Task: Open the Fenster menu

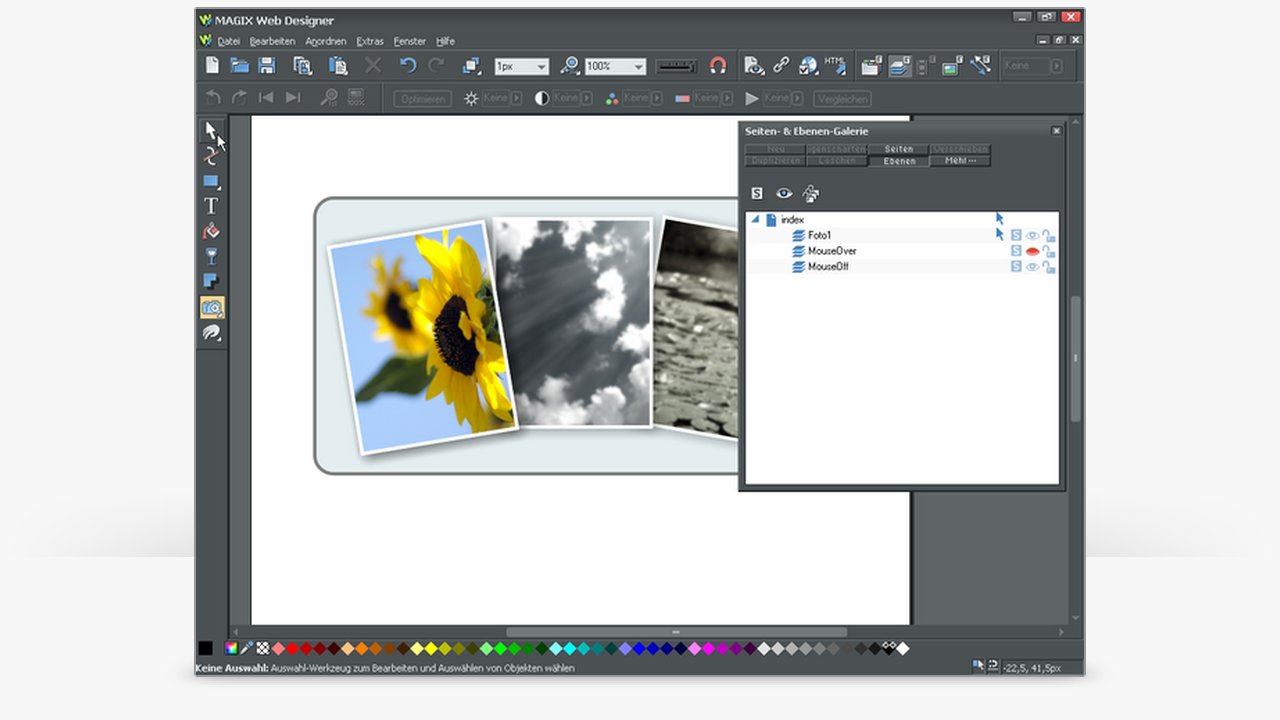Action: 409,41
